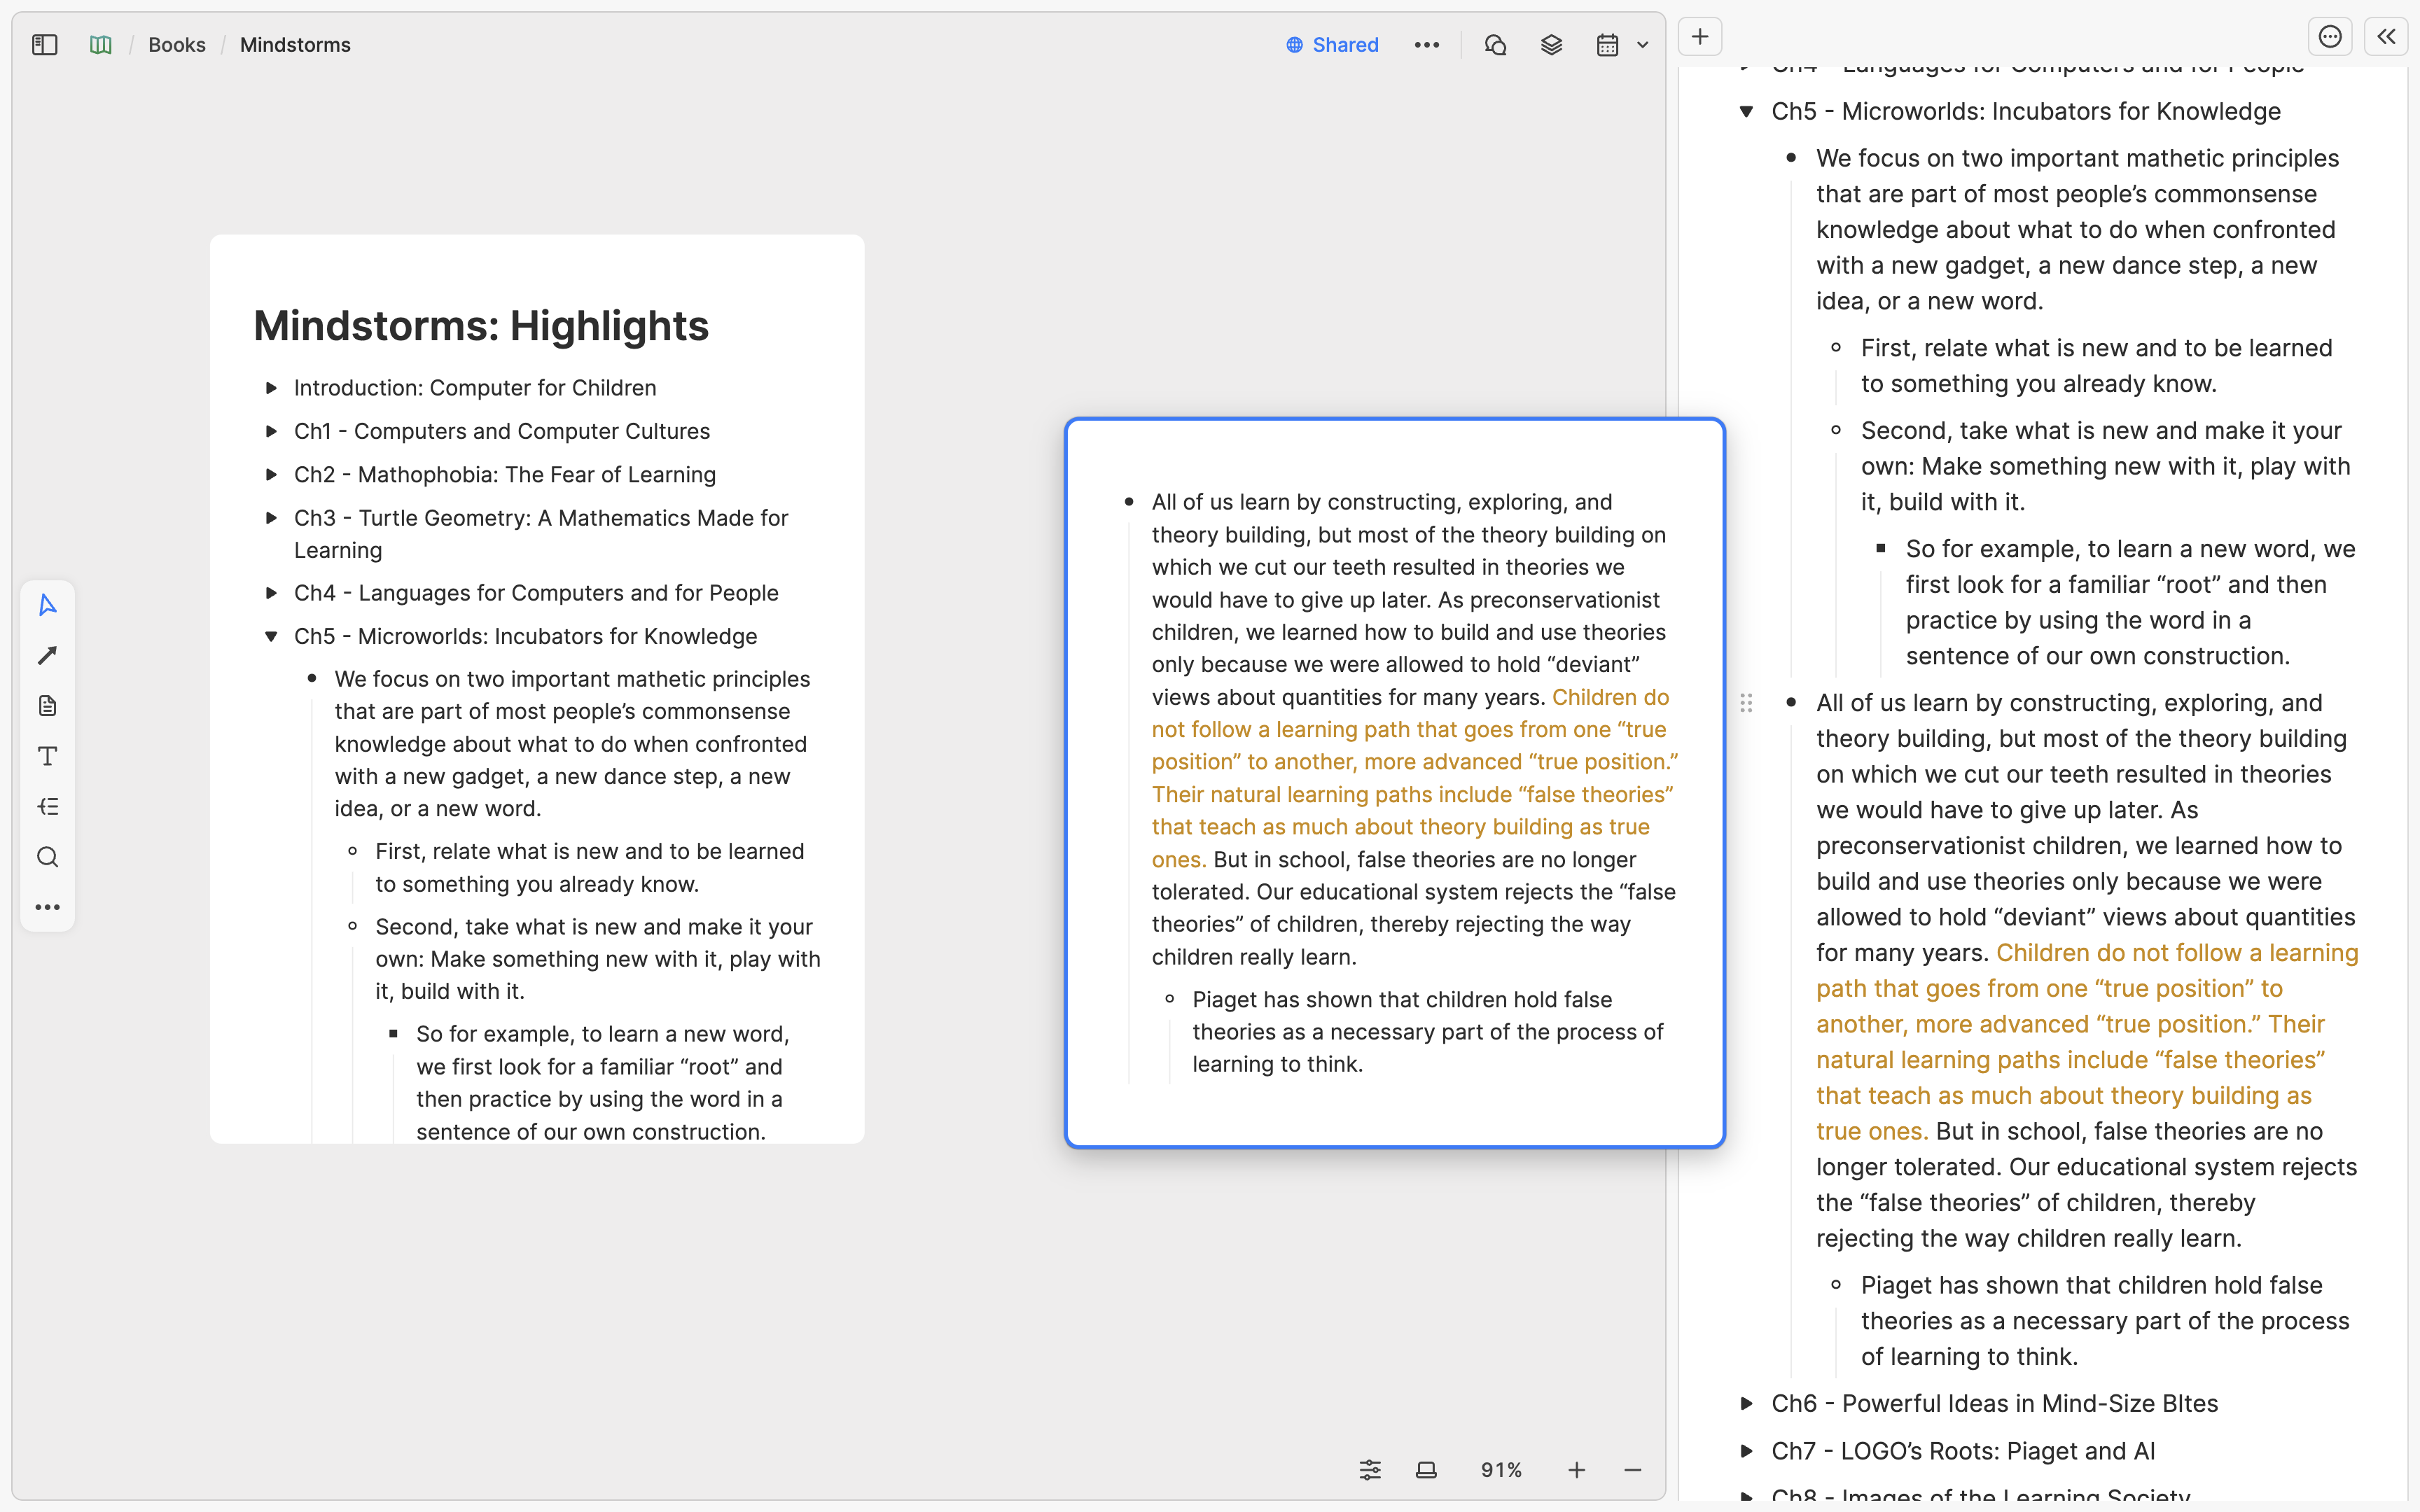The image size is (2420, 1512).
Task: Select the Note document tool
Action: pyautogui.click(x=47, y=705)
